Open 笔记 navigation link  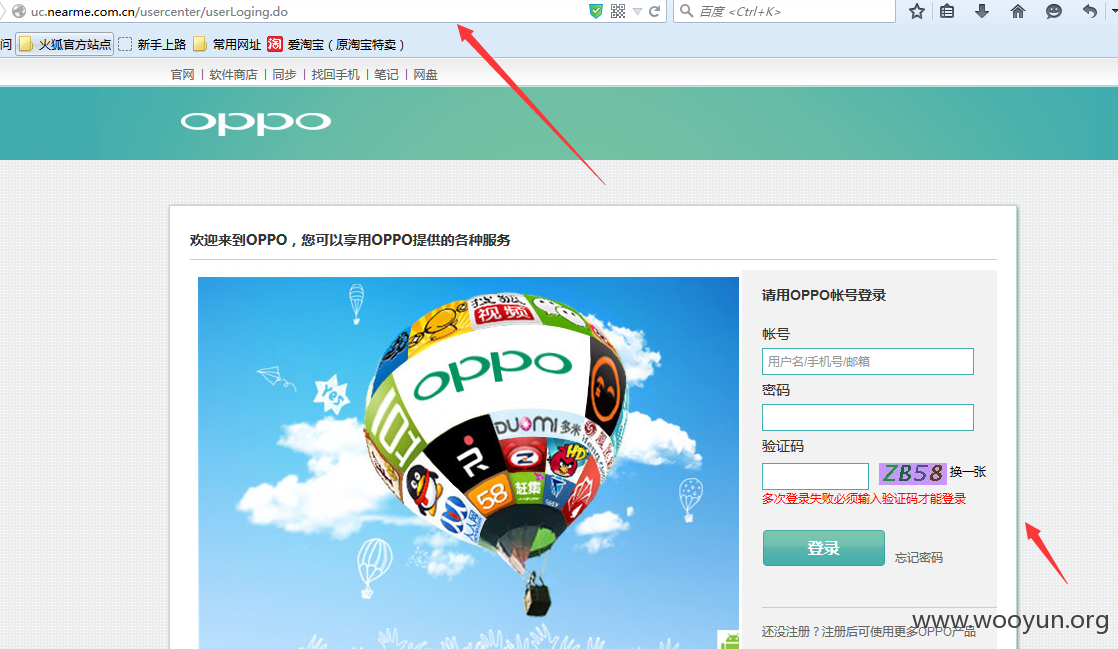[386, 74]
